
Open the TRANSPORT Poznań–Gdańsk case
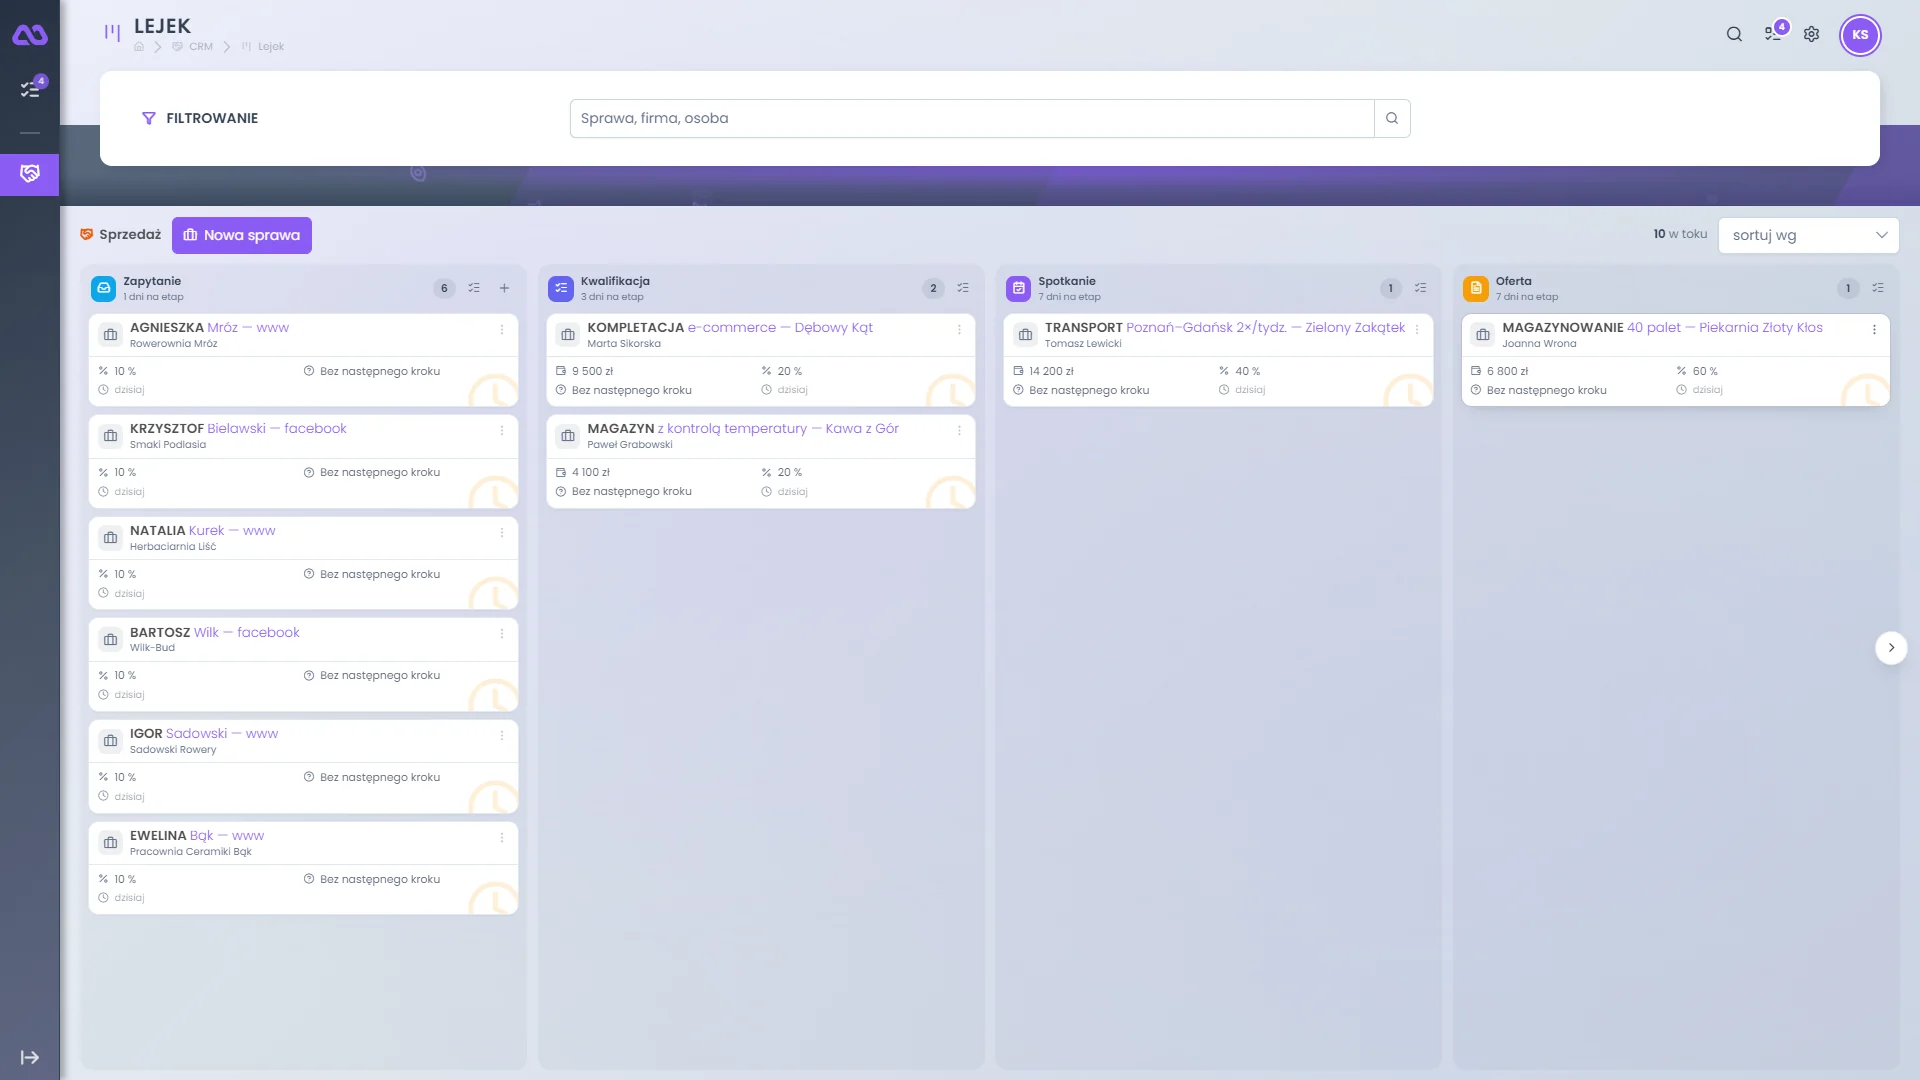[x=1225, y=328]
